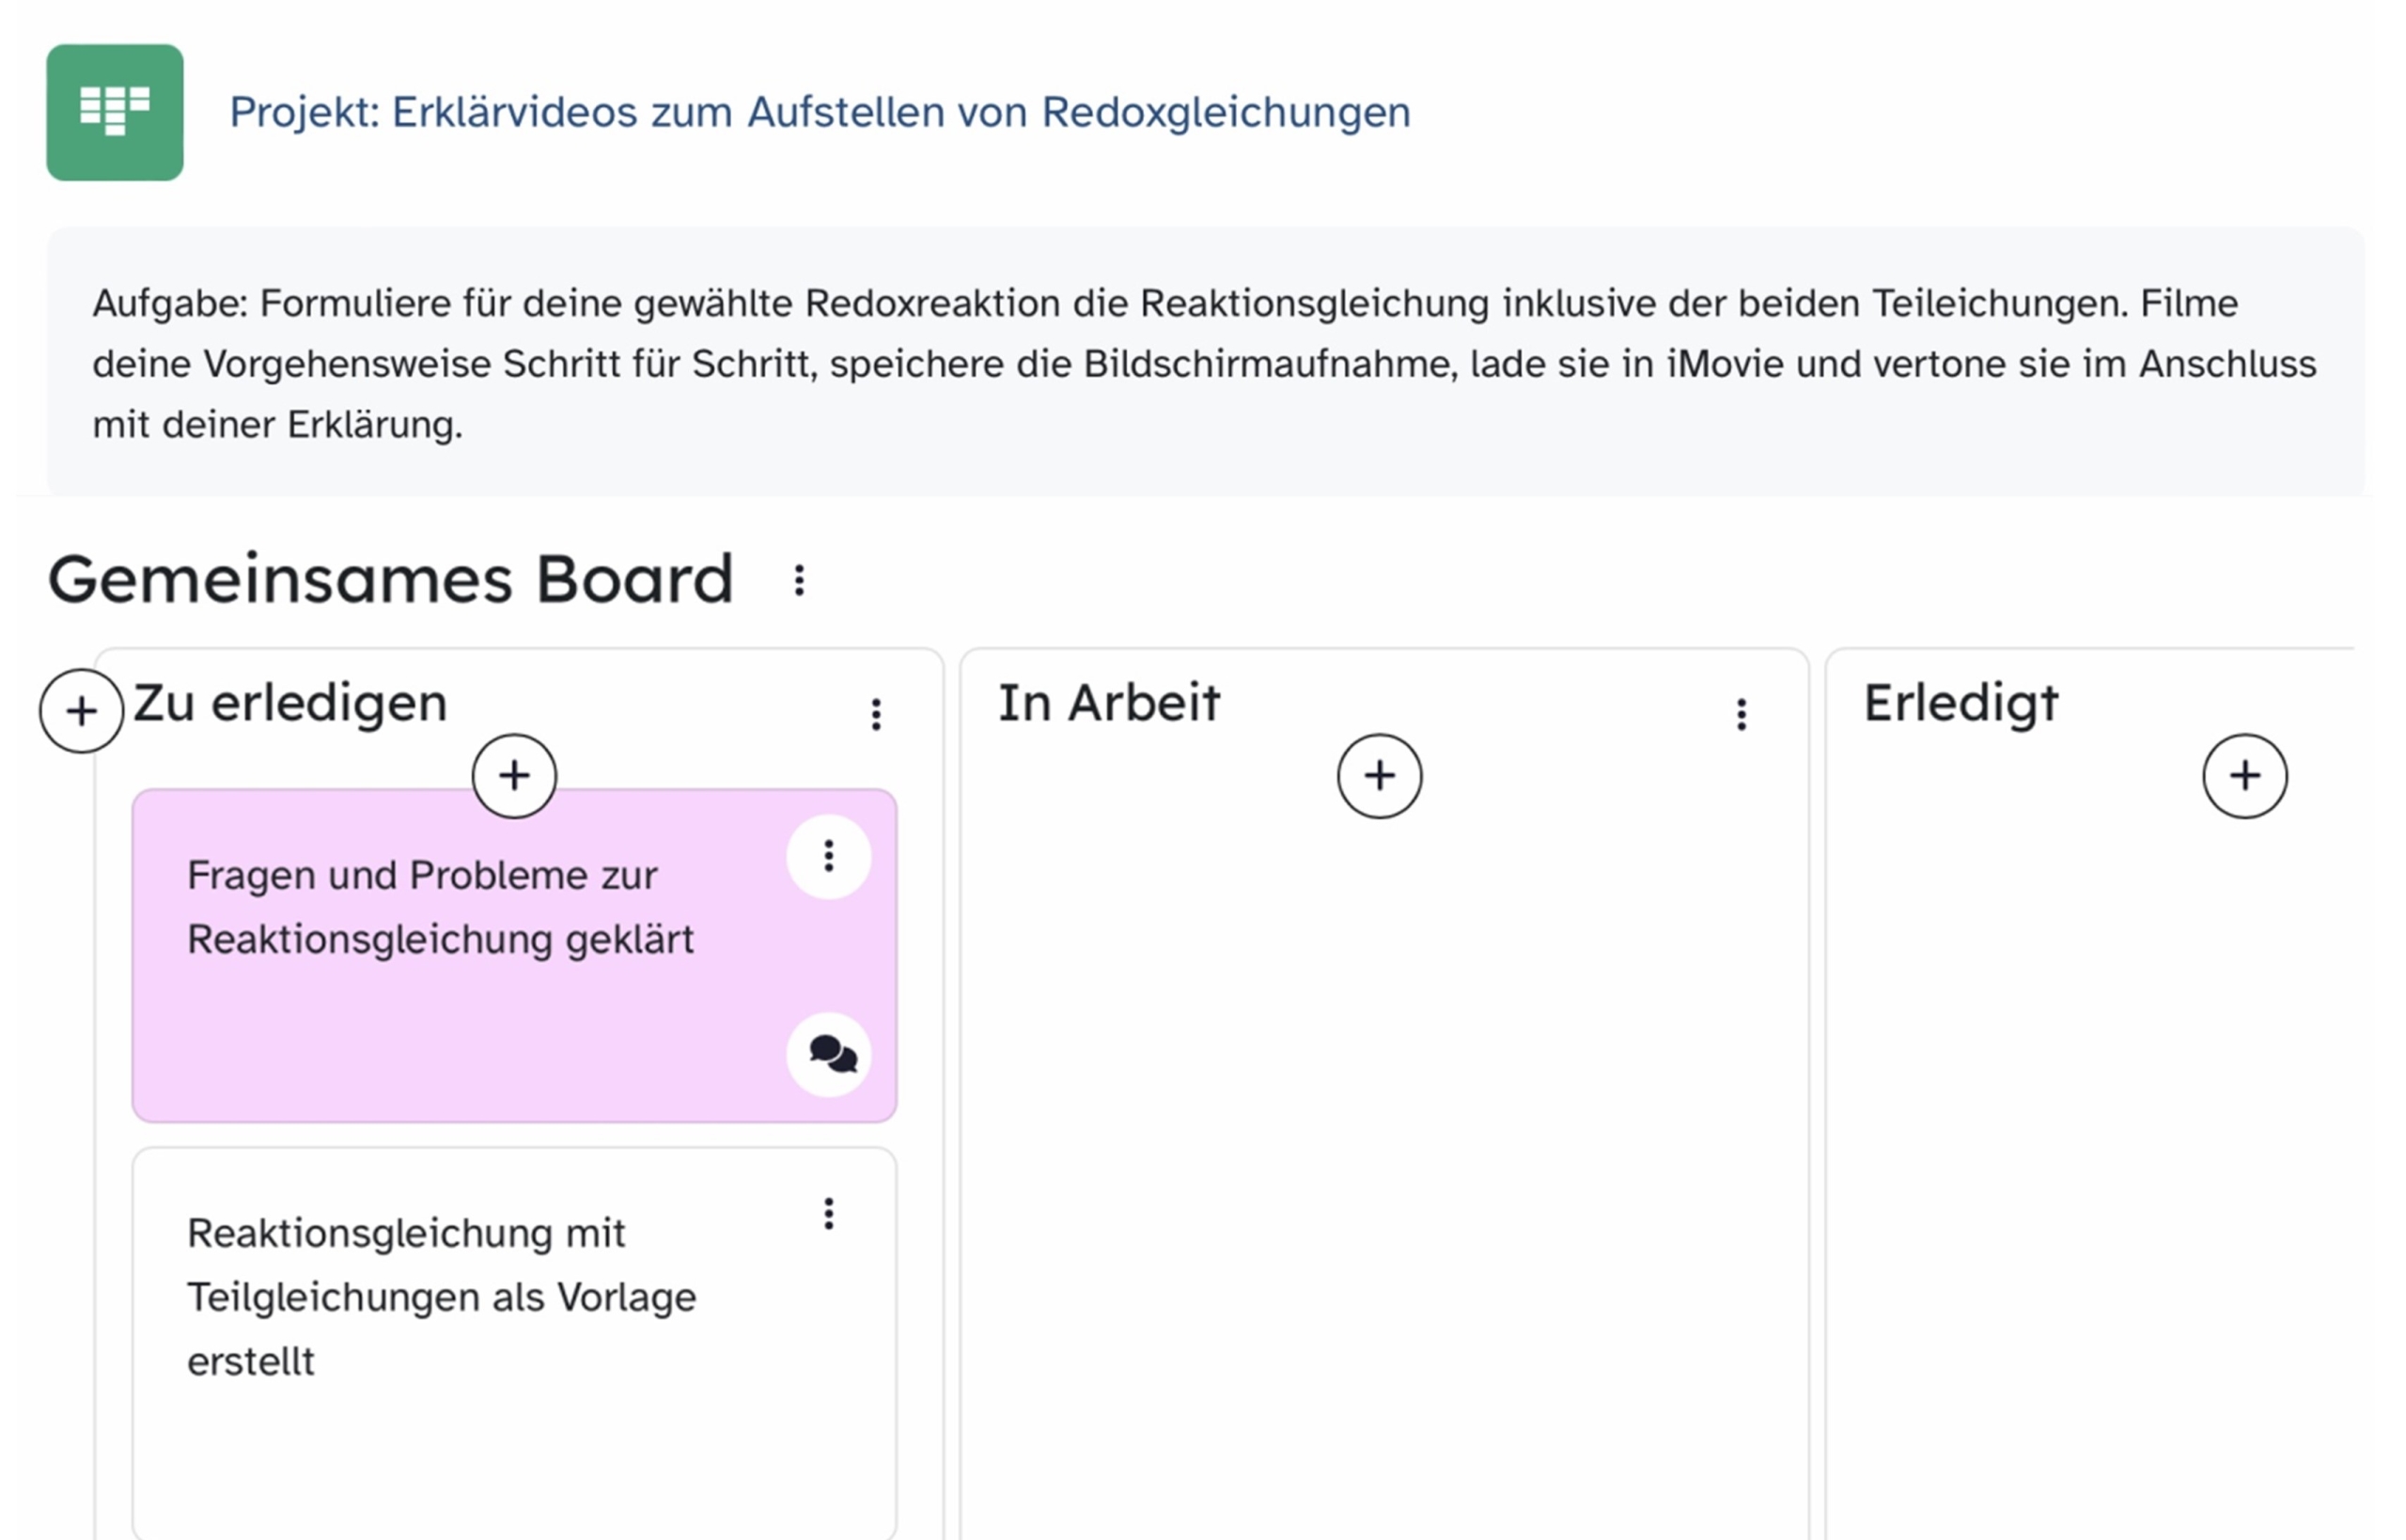The image size is (2406, 1540).
Task: Click the Erledigt column heading
Action: [1960, 703]
